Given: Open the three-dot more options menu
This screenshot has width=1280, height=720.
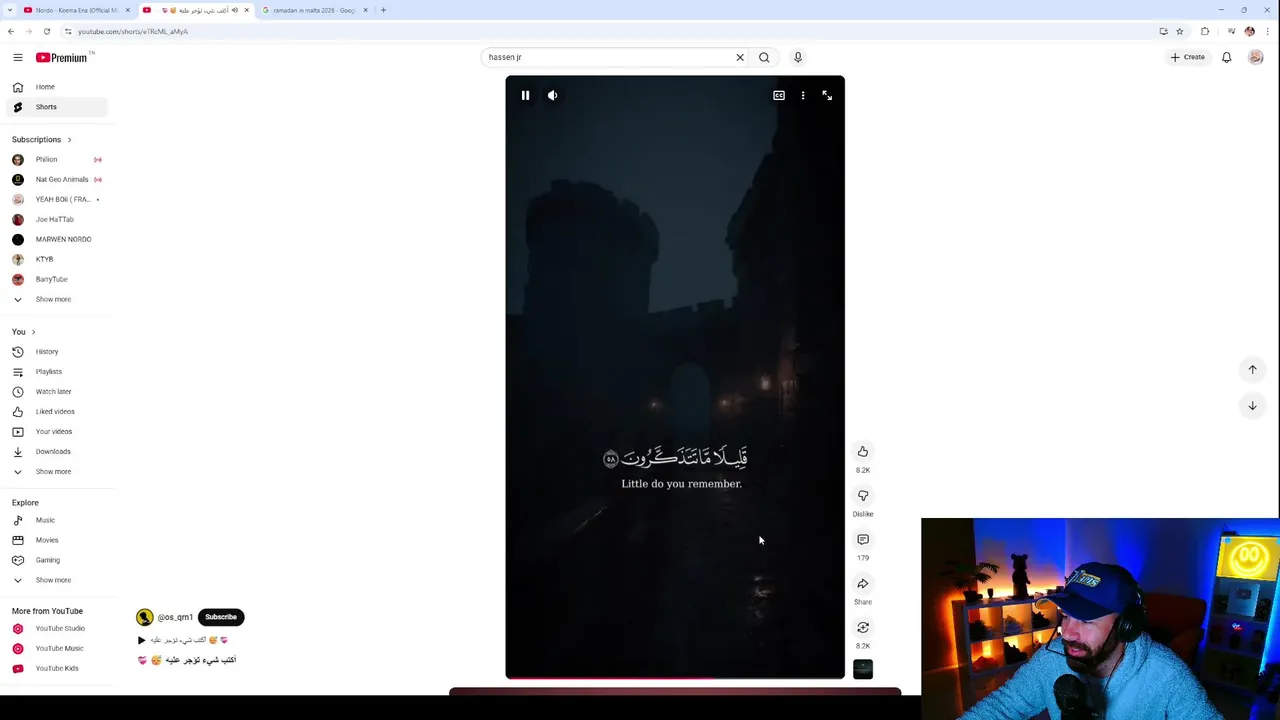Looking at the screenshot, I should point(803,96).
